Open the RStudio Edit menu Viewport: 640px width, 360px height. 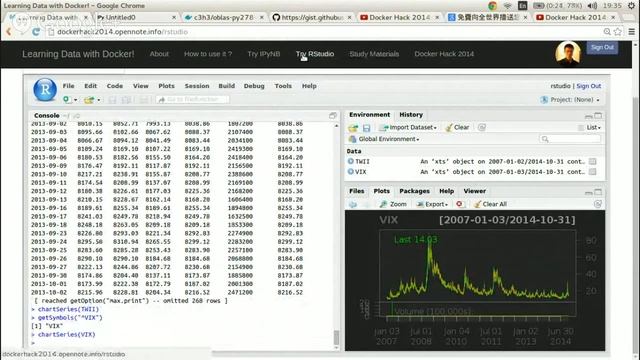(x=91, y=86)
